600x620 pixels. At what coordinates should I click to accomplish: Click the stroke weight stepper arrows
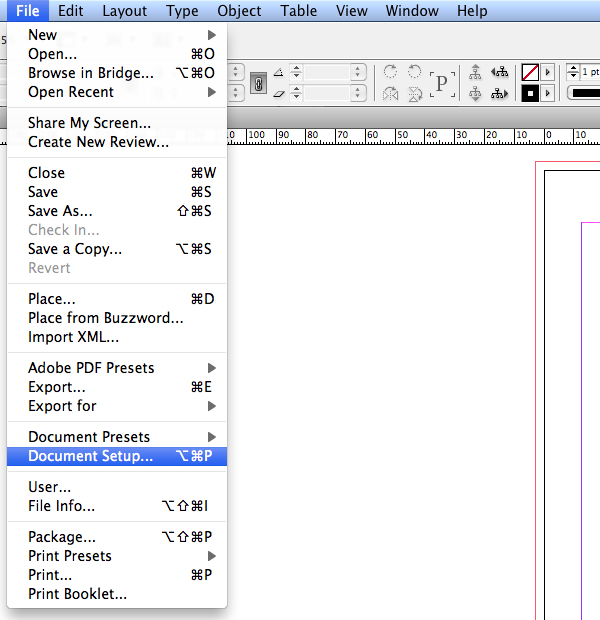point(573,72)
